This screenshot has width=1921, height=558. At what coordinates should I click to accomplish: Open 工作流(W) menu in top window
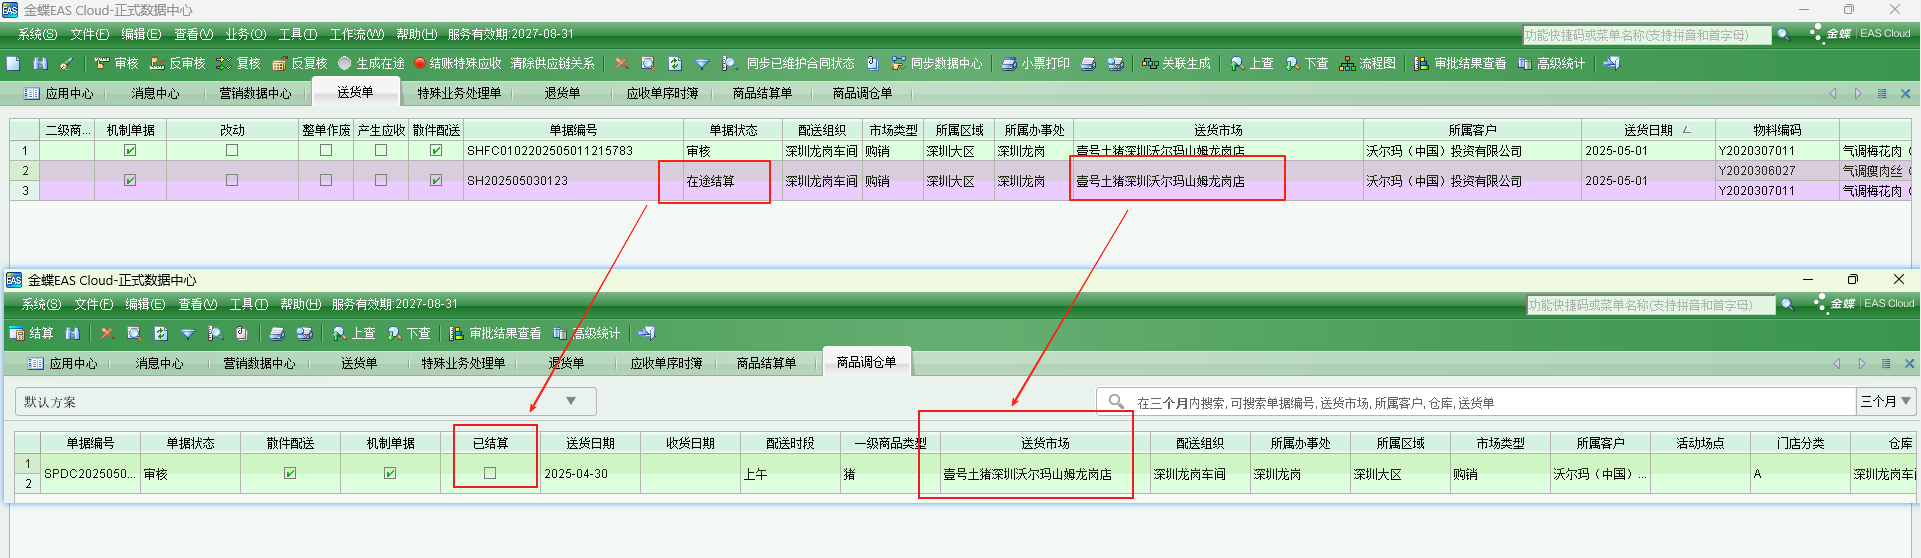tap(357, 34)
